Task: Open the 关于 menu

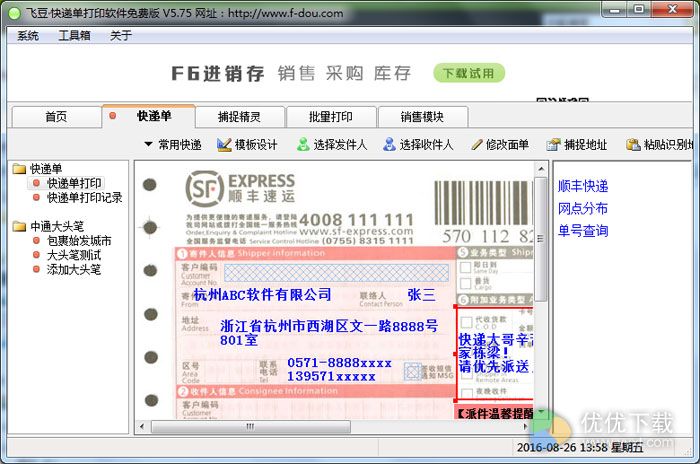Action: (121, 35)
